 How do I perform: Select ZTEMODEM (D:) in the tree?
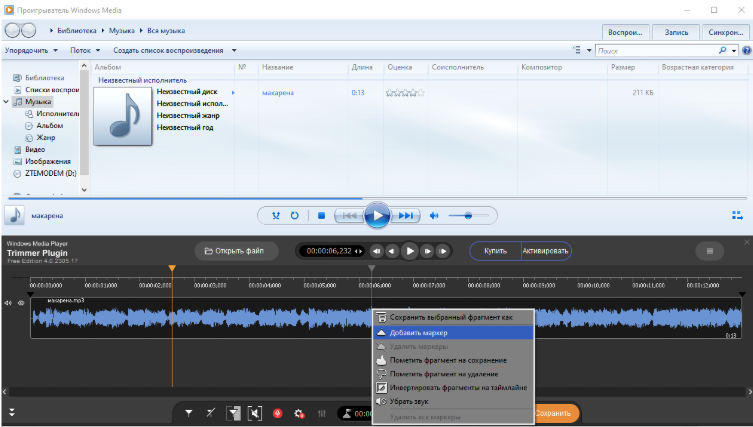45,173
